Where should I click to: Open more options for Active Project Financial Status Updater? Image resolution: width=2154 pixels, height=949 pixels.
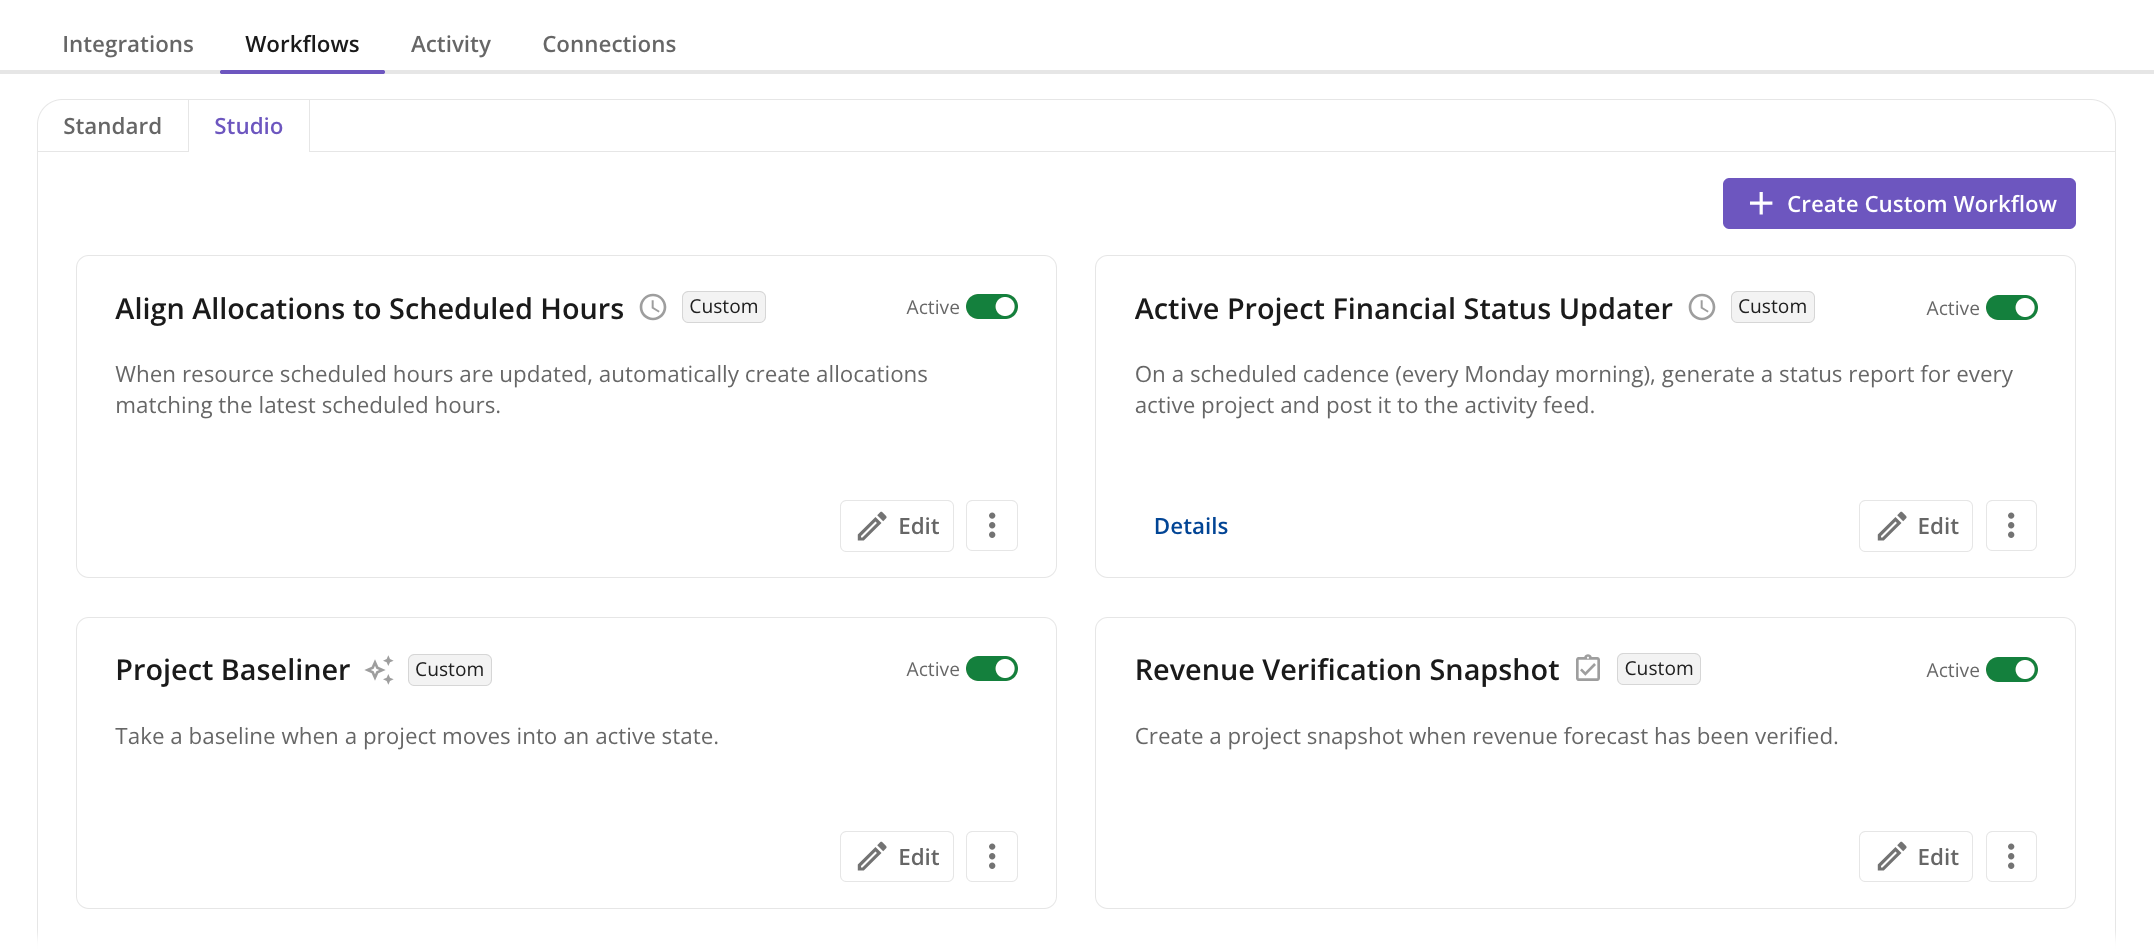[x=2011, y=526]
